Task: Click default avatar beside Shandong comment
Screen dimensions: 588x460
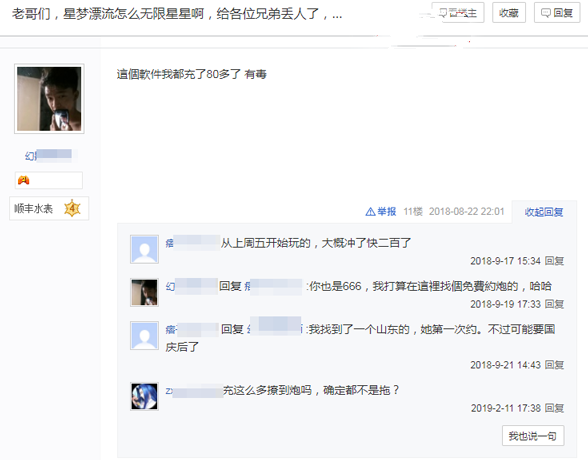Action: (144, 336)
